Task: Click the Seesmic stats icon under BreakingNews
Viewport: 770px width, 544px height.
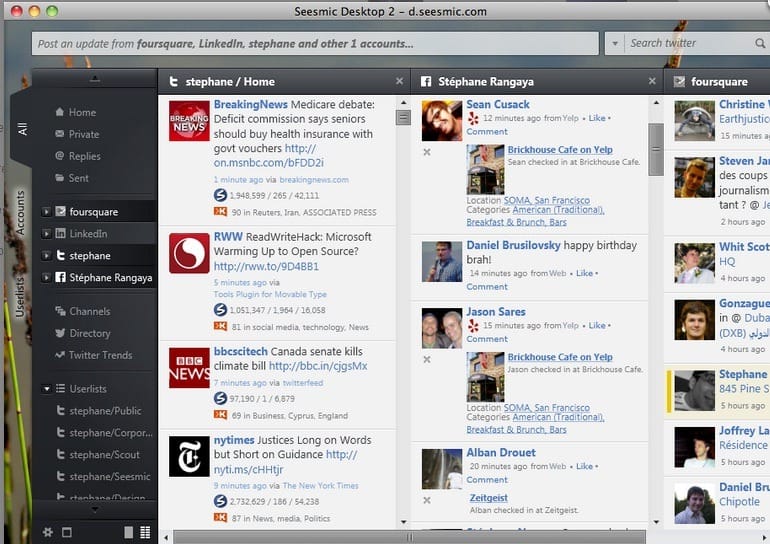Action: (220, 195)
